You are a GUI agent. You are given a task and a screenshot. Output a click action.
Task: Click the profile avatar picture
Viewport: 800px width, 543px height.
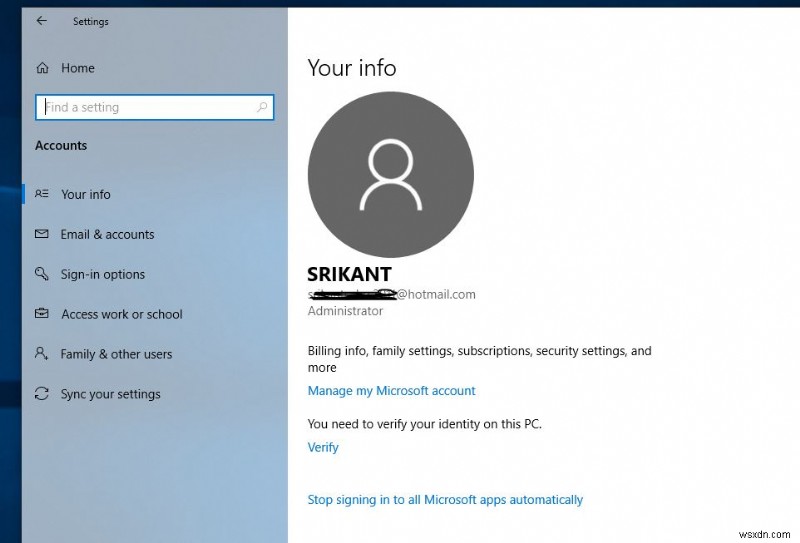[391, 175]
